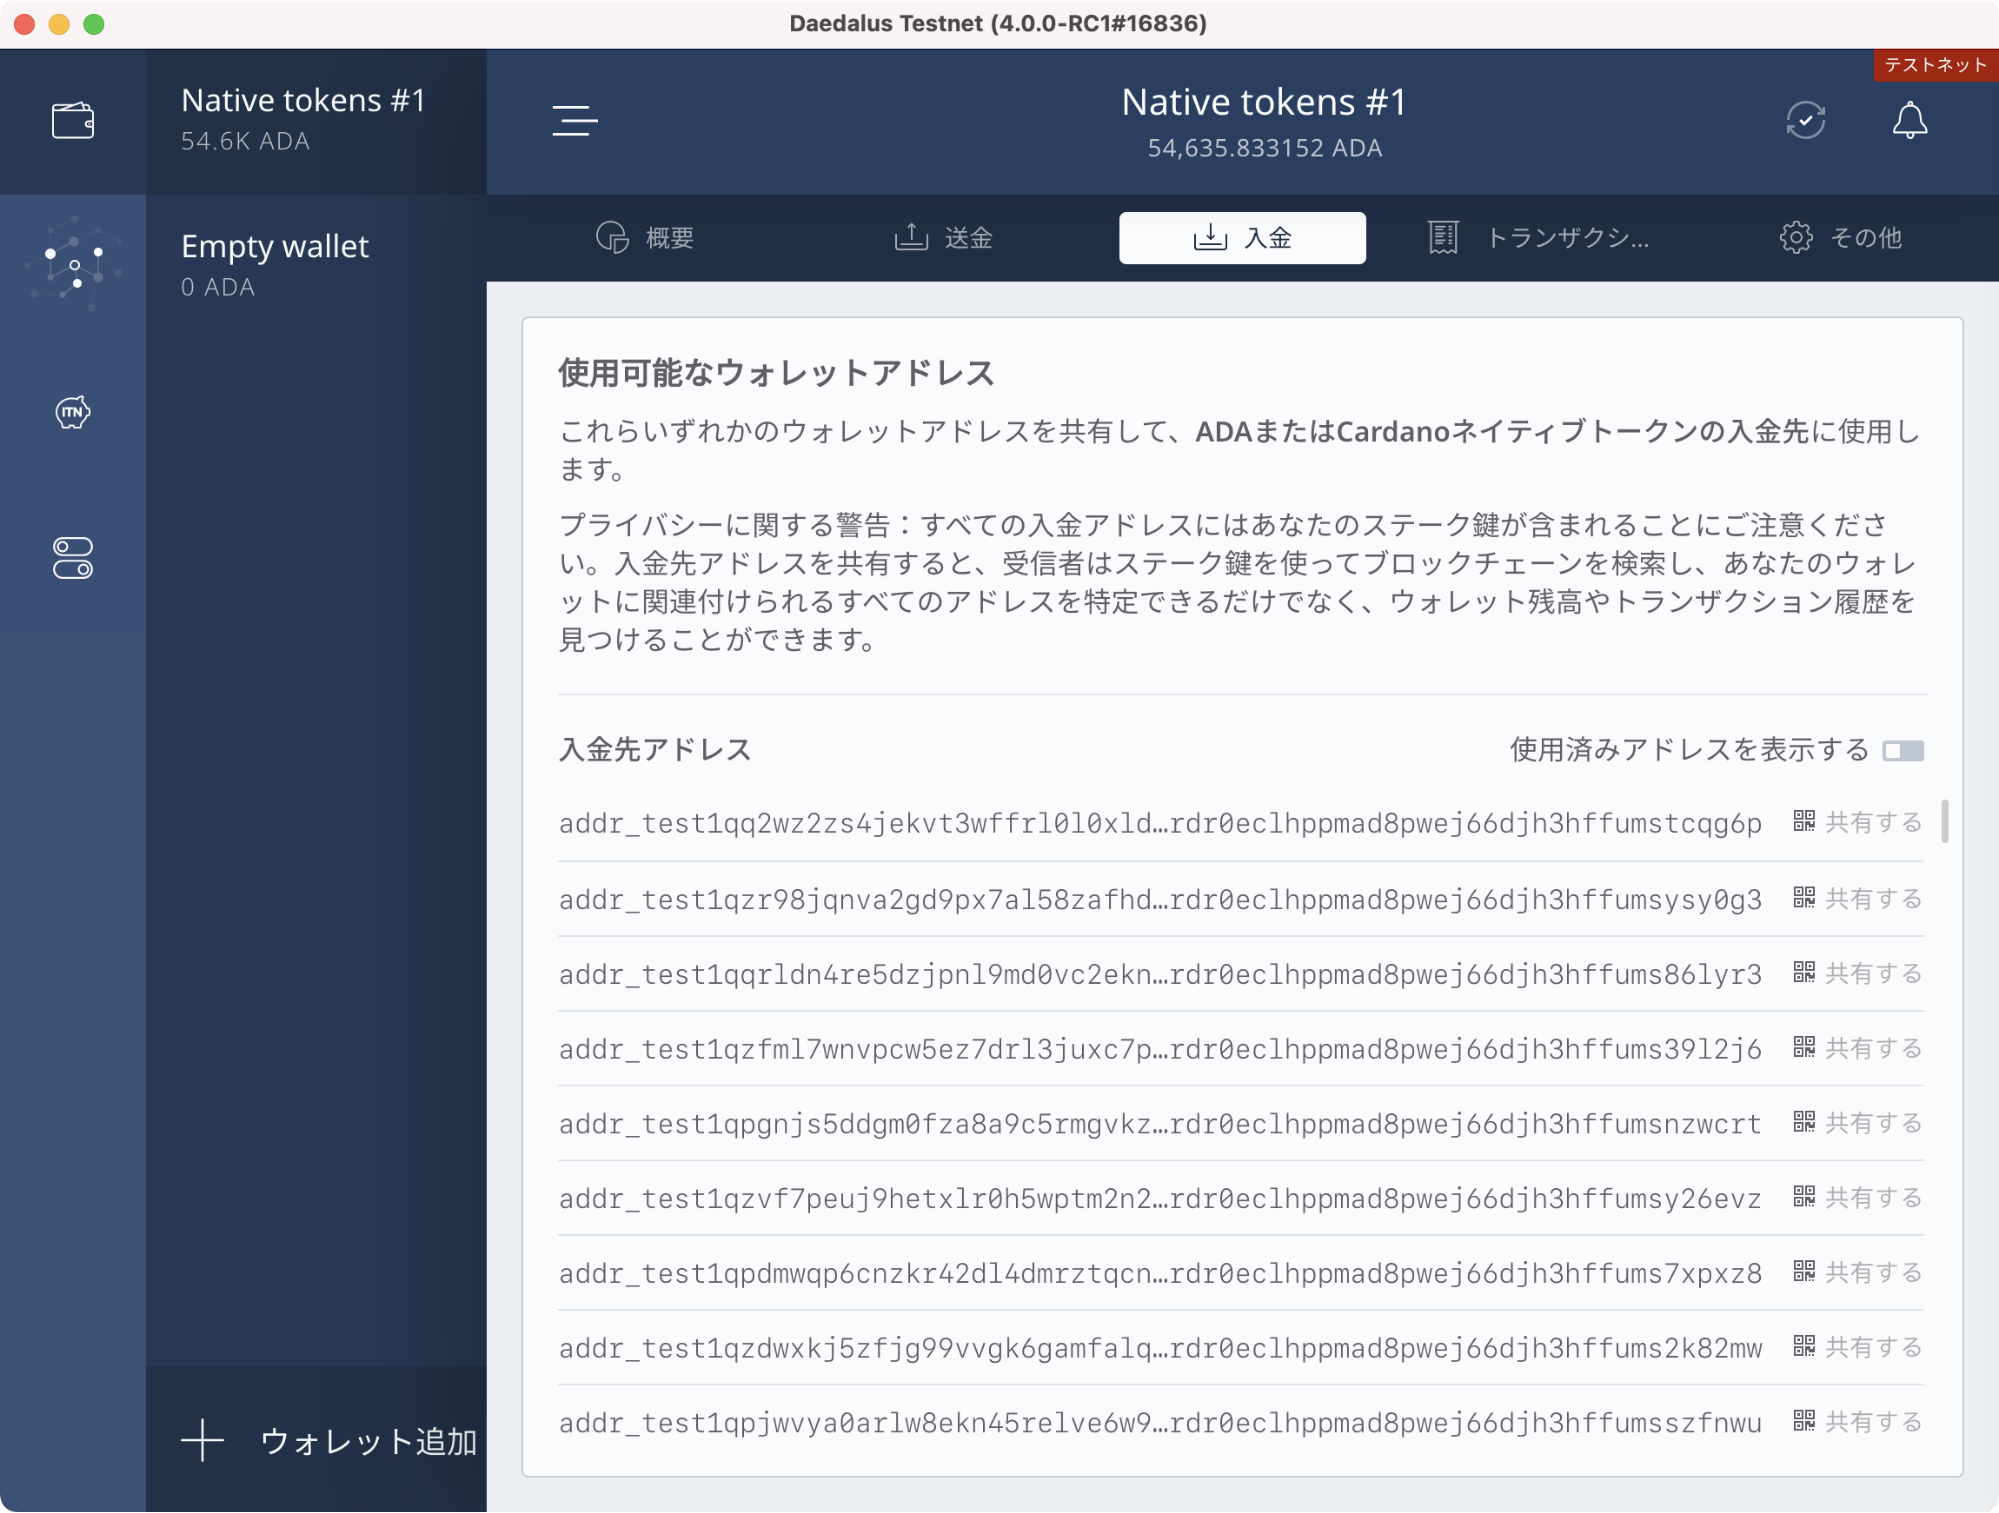
Task: Click address text addr_test1qzfml7wnvpcw5ez7drl3juxc7p…
Action: [x=1160, y=1049]
